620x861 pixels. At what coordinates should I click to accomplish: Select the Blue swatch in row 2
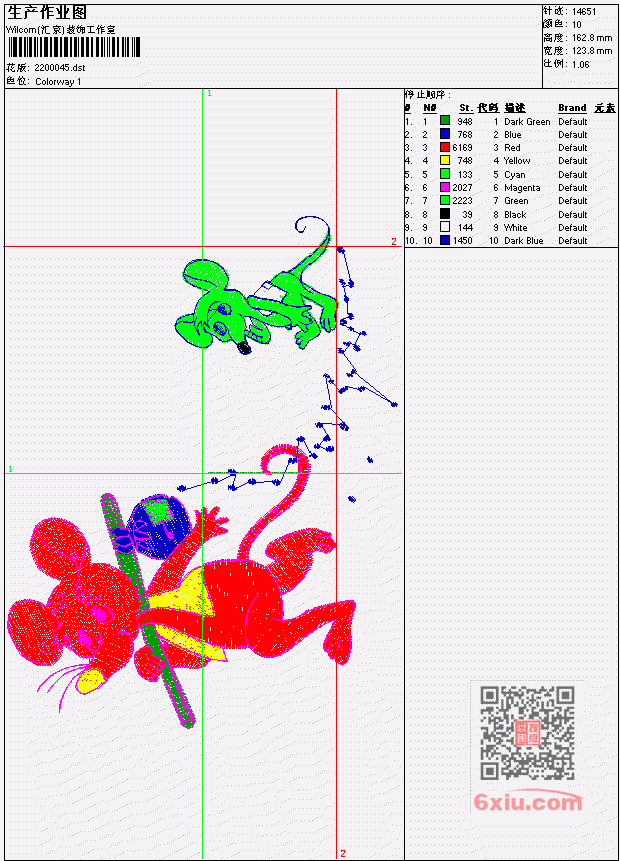tap(445, 134)
